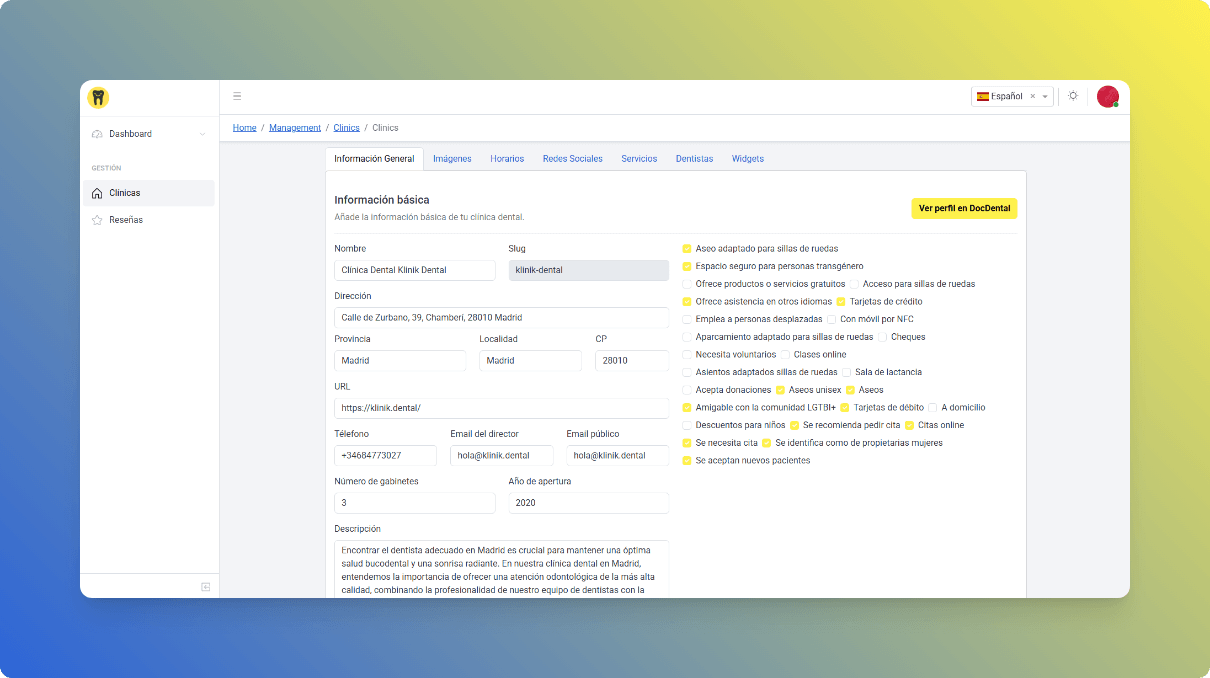The width and height of the screenshot is (1210, 678).
Task: Follow the Management breadcrumb link
Action: pyautogui.click(x=295, y=128)
